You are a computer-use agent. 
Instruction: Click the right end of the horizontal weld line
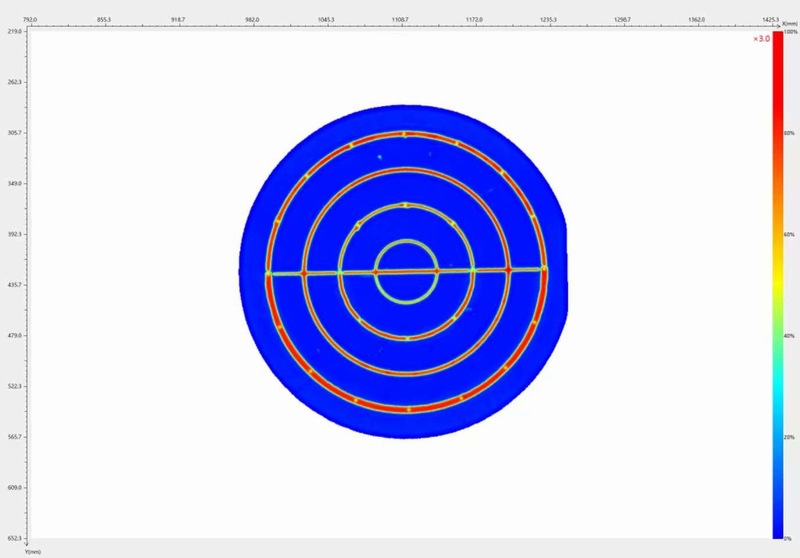pyautogui.click(x=544, y=270)
